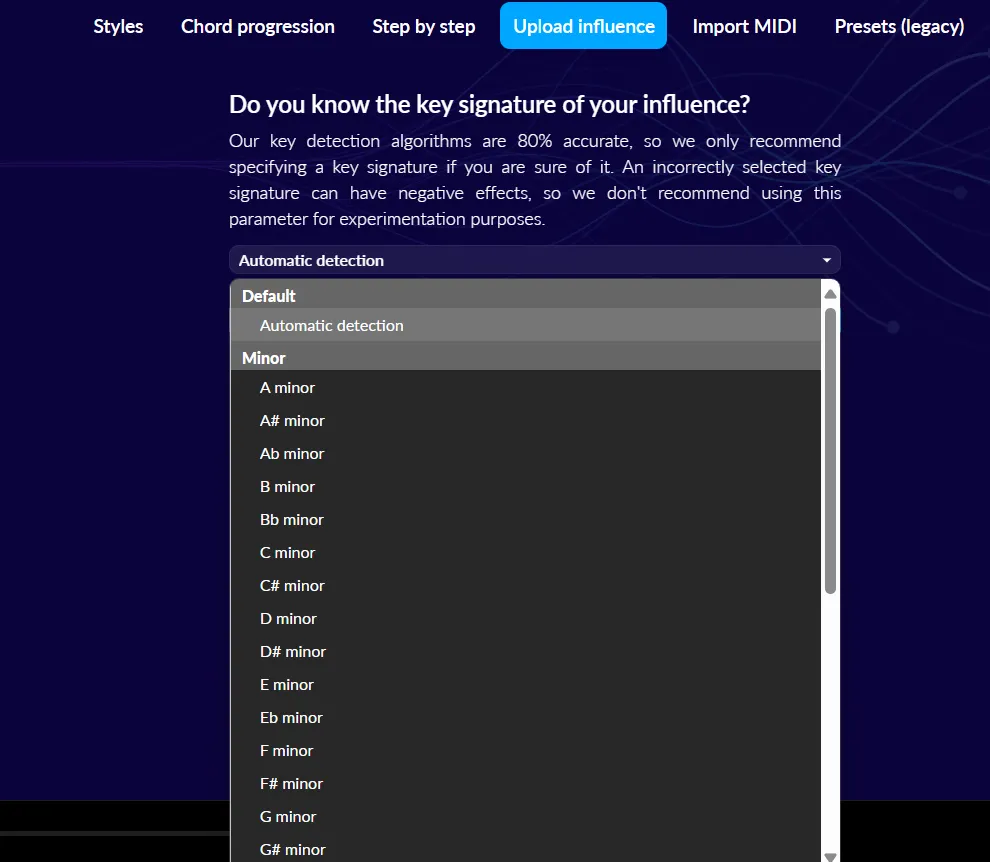Select C minor key option
The image size is (990, 862).
287,552
